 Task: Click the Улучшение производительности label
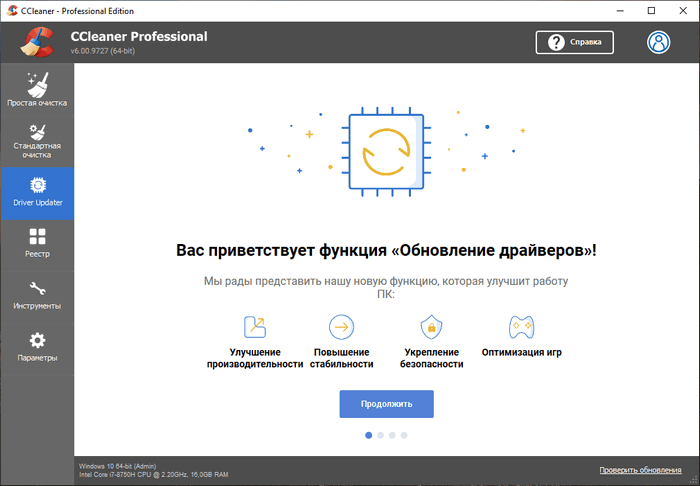click(255, 358)
